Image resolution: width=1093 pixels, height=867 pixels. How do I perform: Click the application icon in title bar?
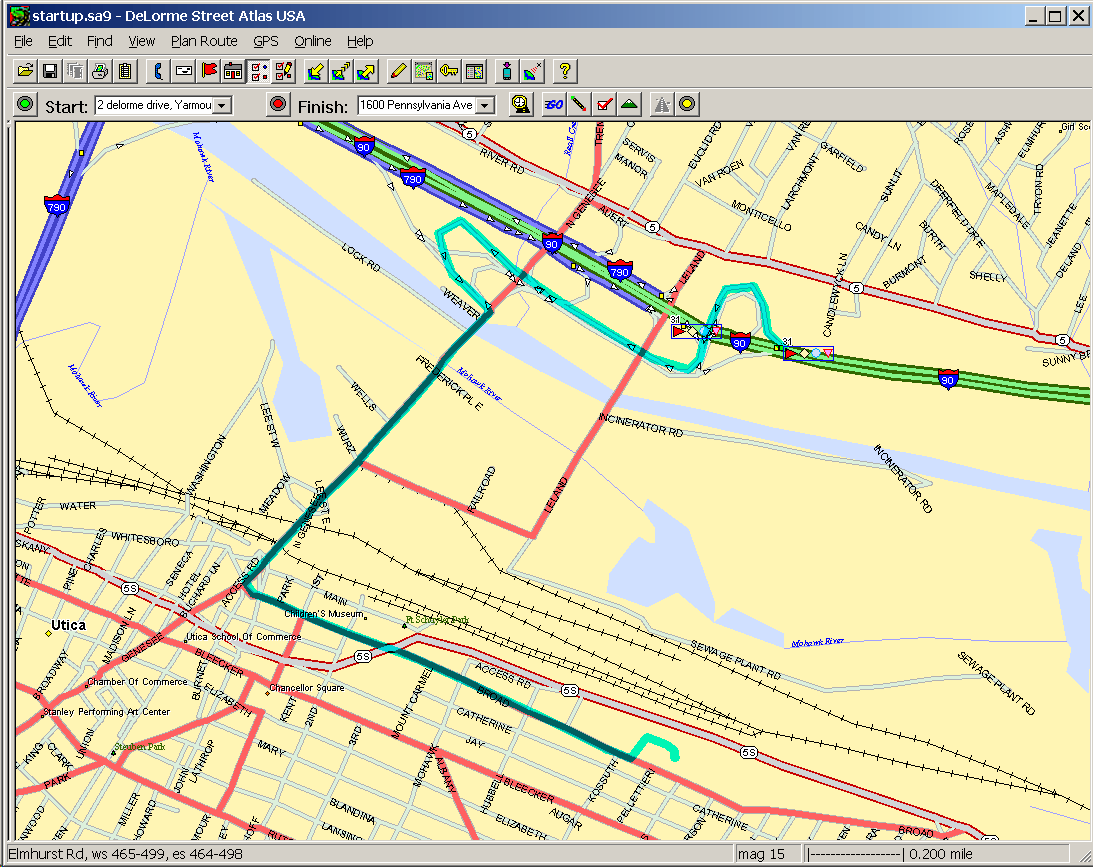[x=20, y=16]
